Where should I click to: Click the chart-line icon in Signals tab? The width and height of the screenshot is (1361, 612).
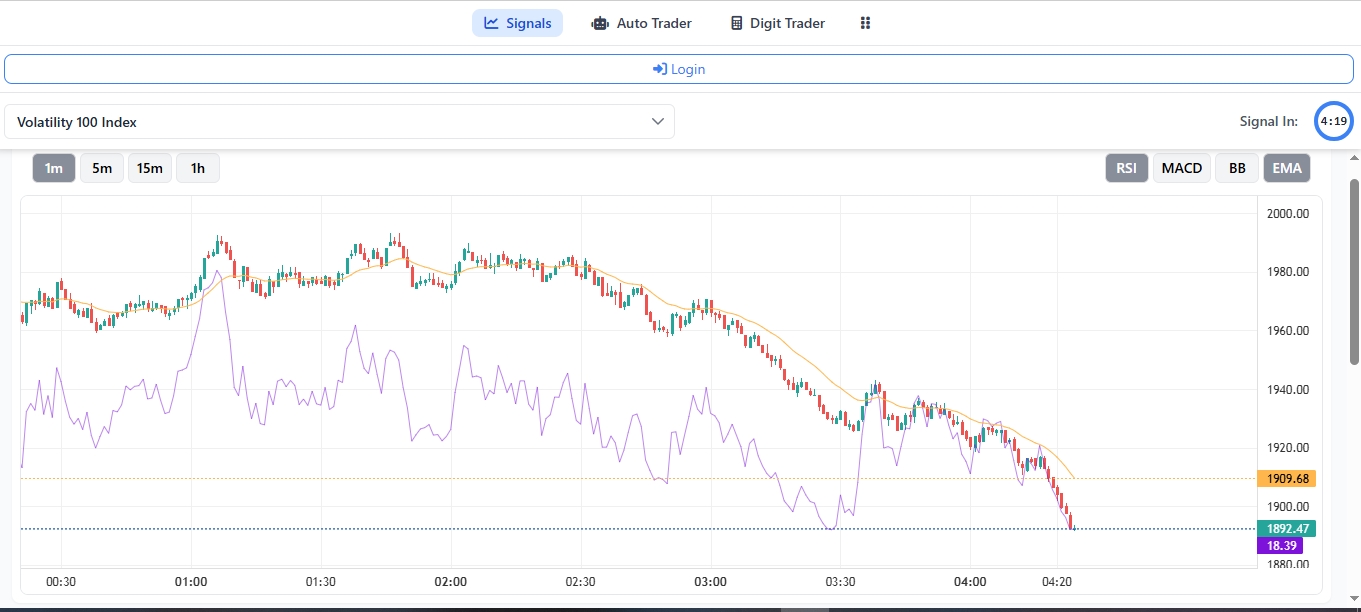point(491,23)
